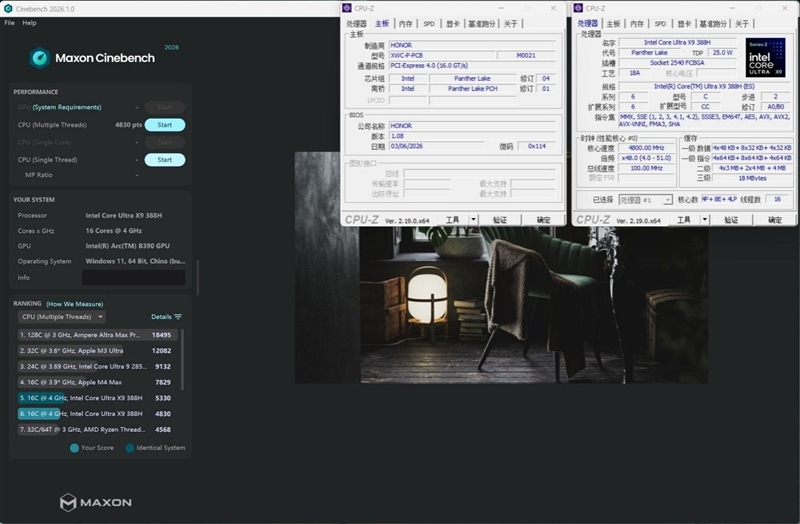Toggle the ranking Details filter

pyautogui.click(x=166, y=317)
